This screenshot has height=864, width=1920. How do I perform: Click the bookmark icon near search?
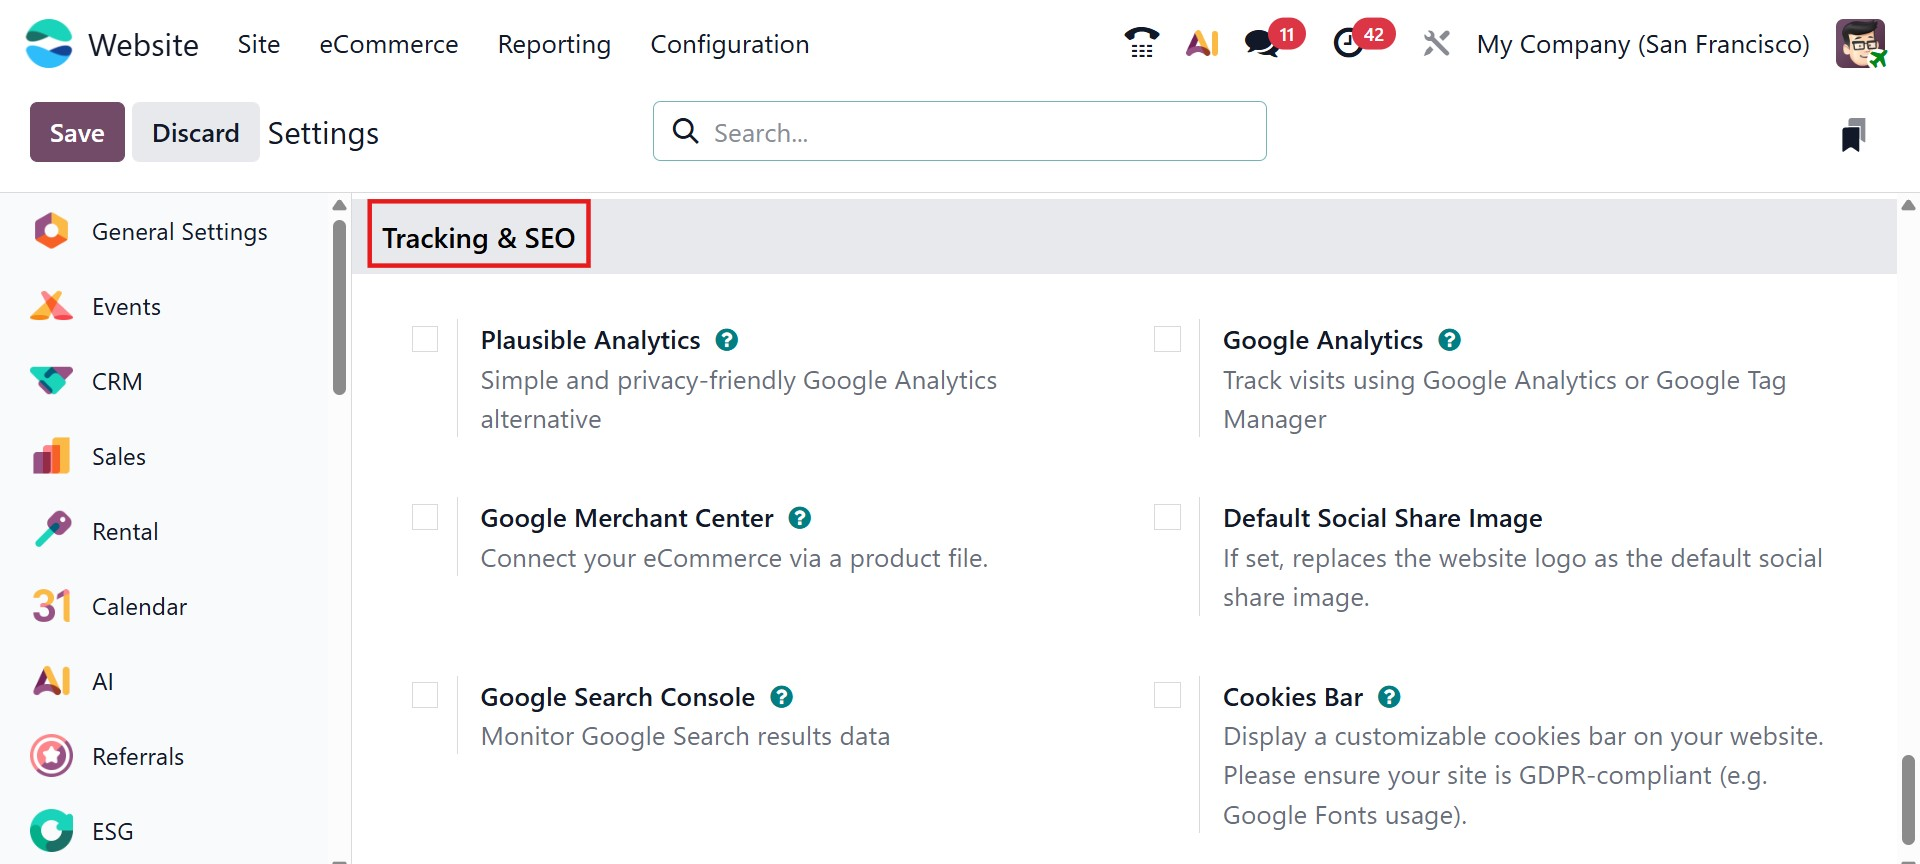[x=1853, y=134]
